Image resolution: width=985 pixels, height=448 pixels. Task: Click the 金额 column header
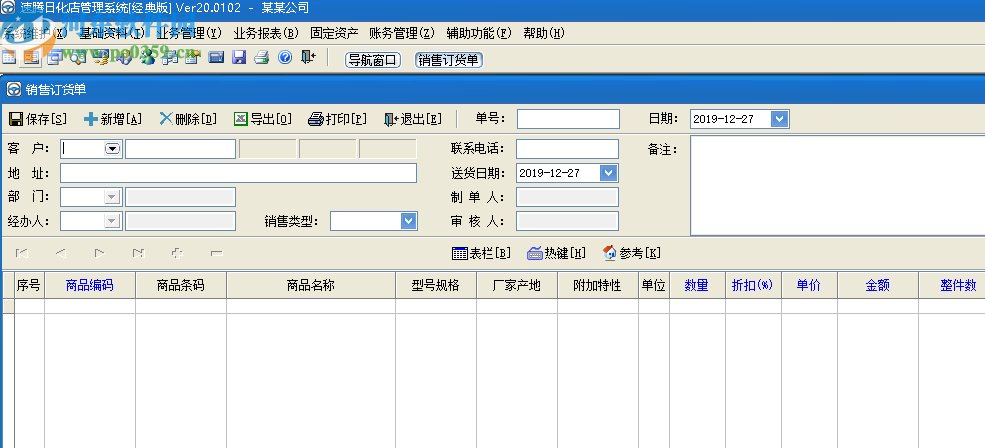(878, 285)
